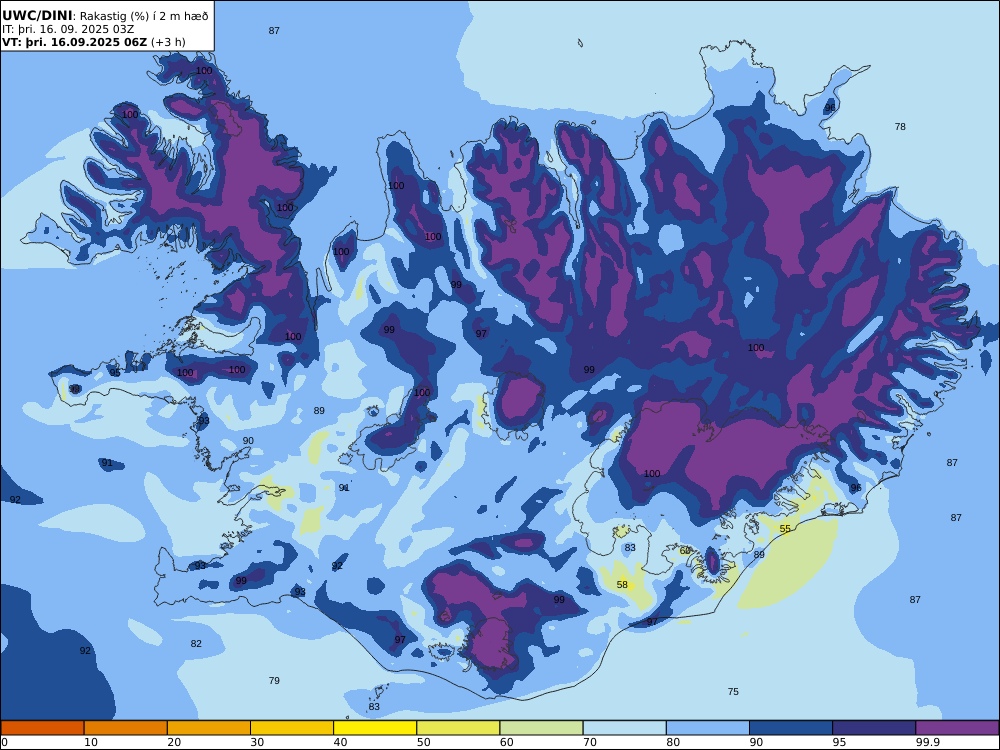Click the 40–50 bright yellow legend swatch

click(x=375, y=728)
